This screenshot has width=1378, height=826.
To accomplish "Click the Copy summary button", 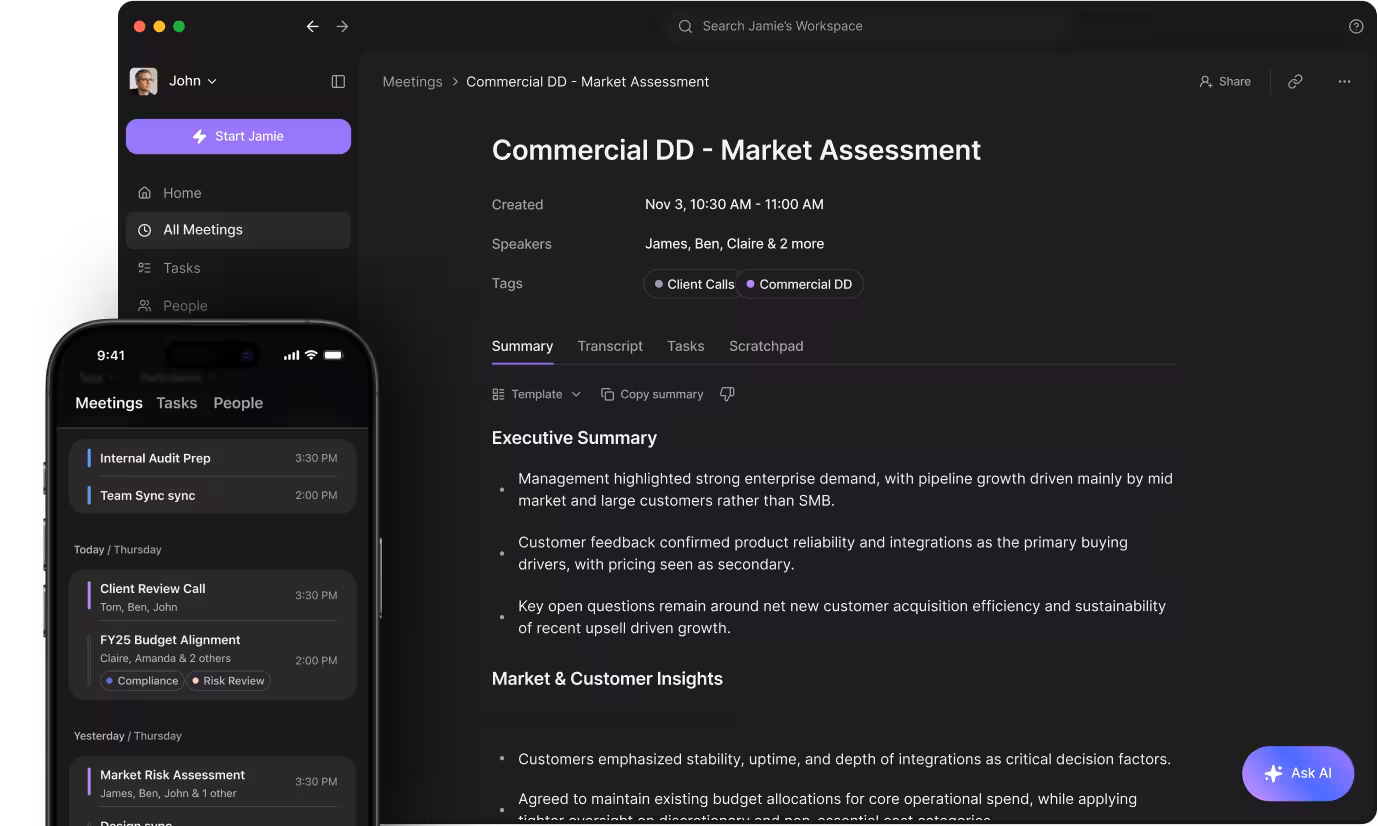I will (652, 394).
